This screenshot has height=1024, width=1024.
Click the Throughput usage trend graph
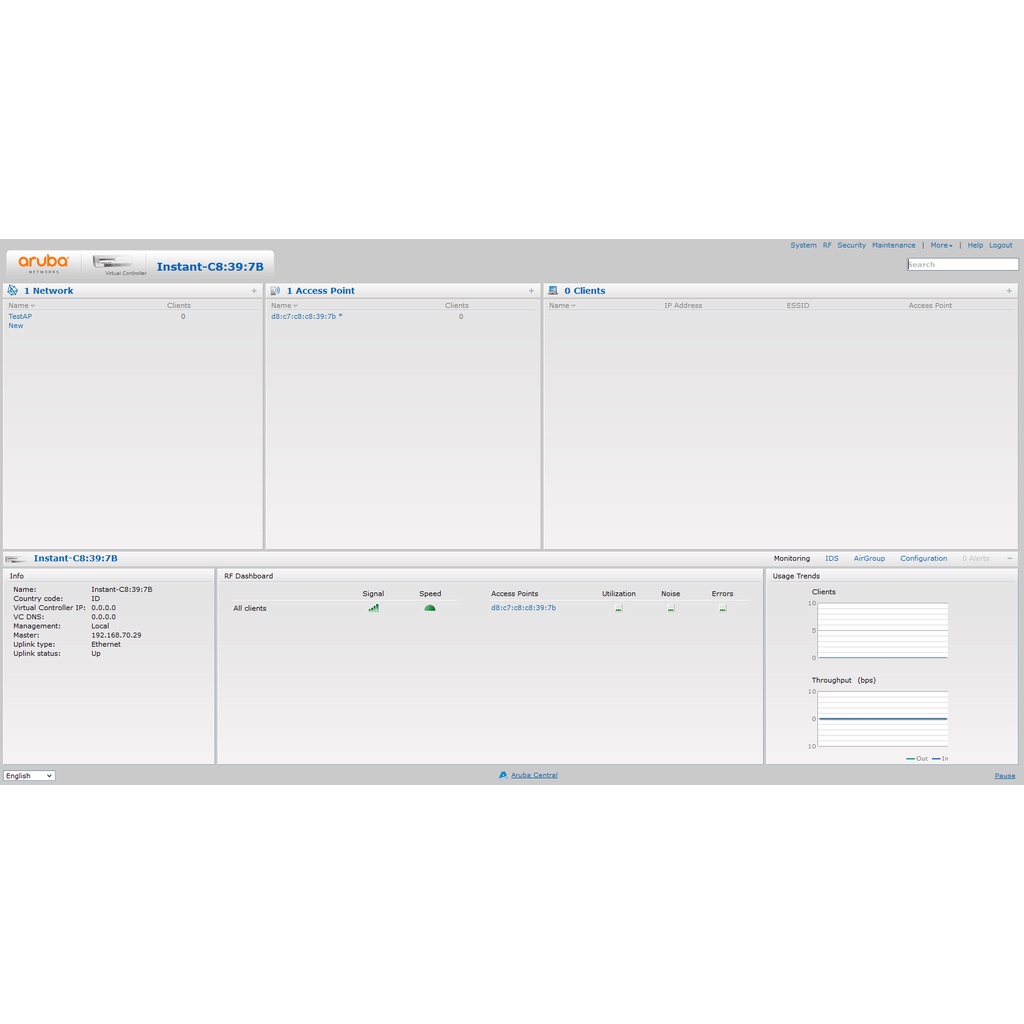click(x=882, y=718)
